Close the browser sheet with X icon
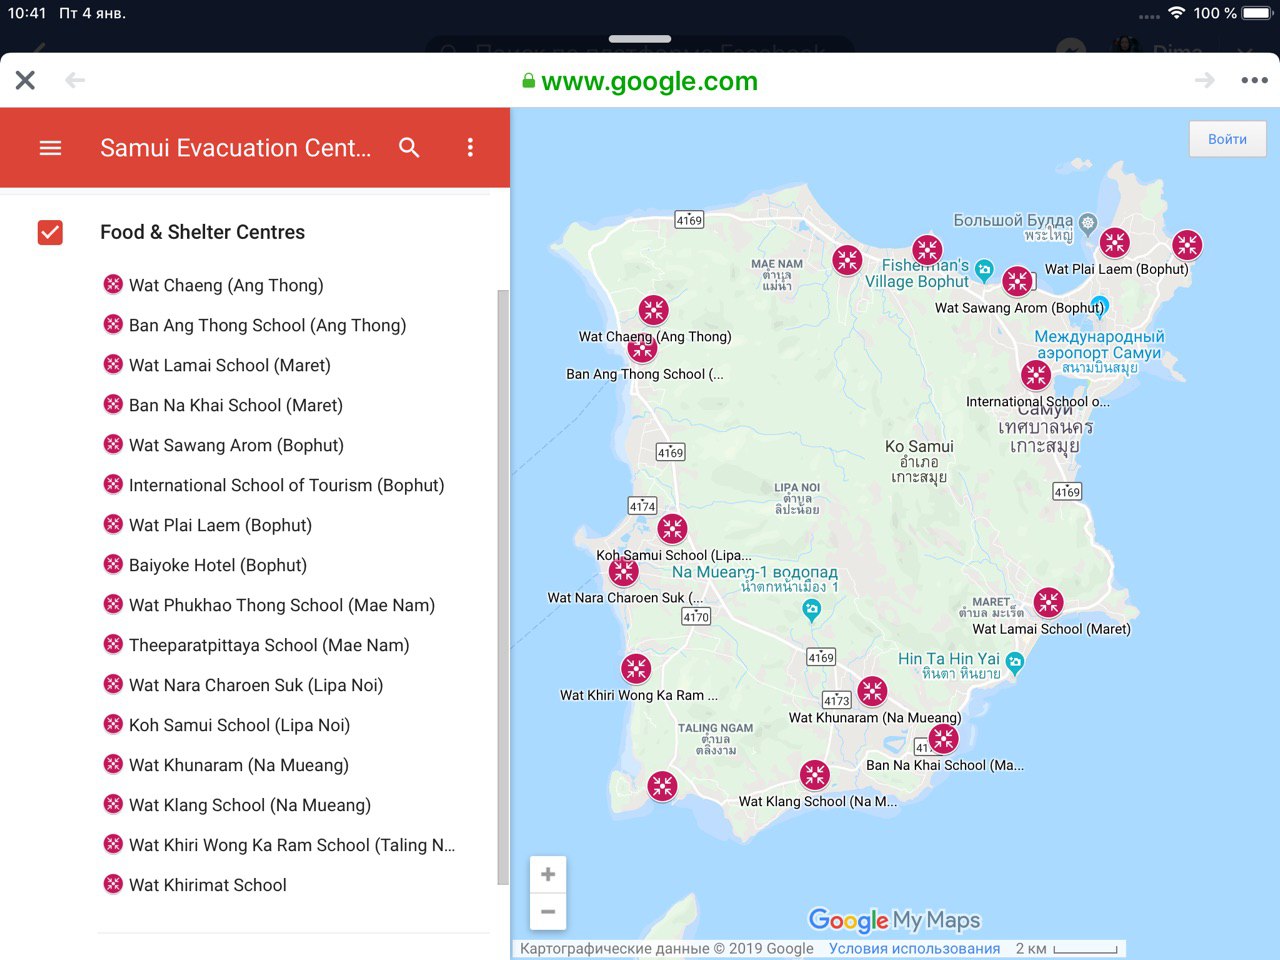 pos(25,80)
